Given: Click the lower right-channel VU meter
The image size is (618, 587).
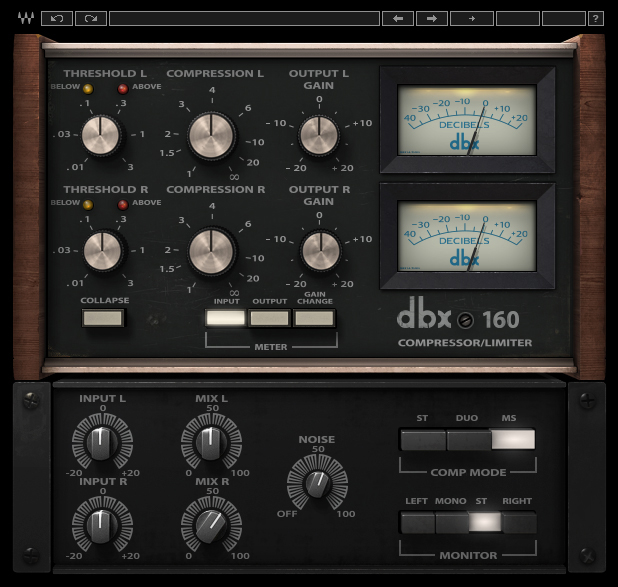Looking at the screenshot, I should pos(467,236).
